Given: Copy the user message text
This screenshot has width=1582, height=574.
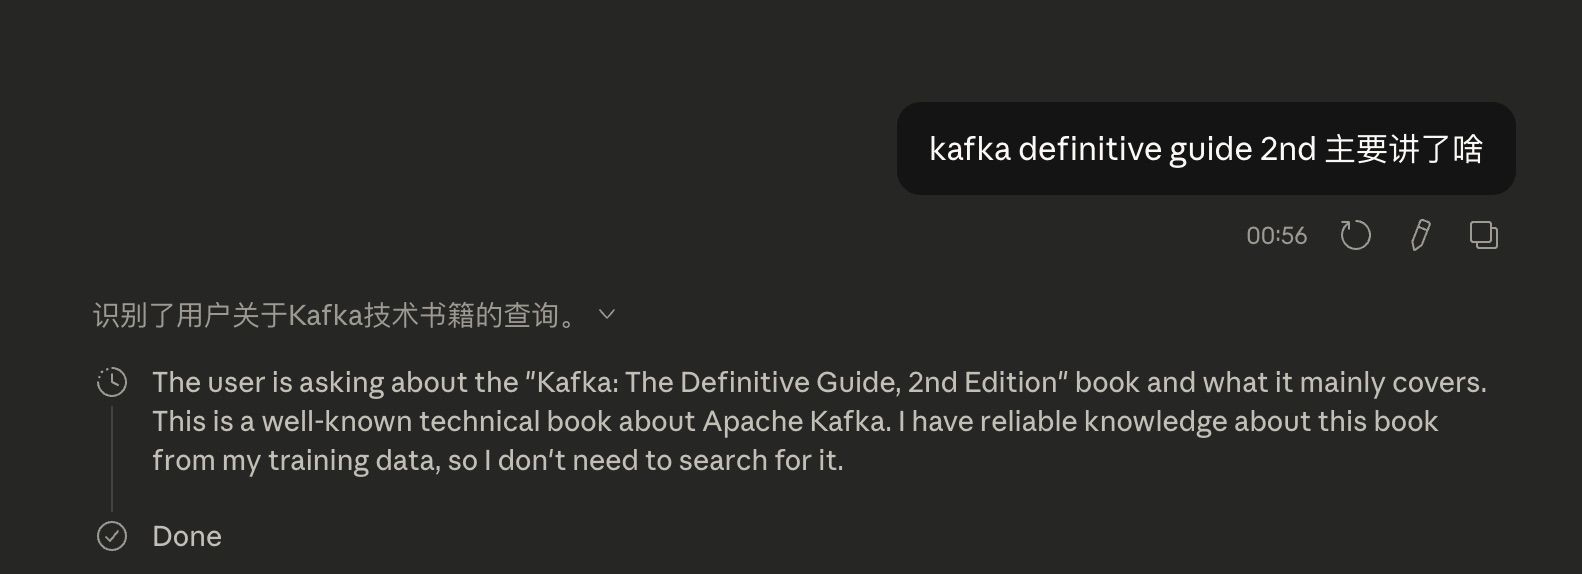Looking at the screenshot, I should [x=1483, y=236].
